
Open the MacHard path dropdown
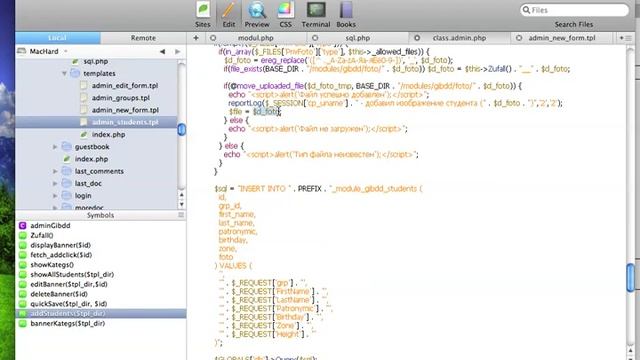(43, 51)
